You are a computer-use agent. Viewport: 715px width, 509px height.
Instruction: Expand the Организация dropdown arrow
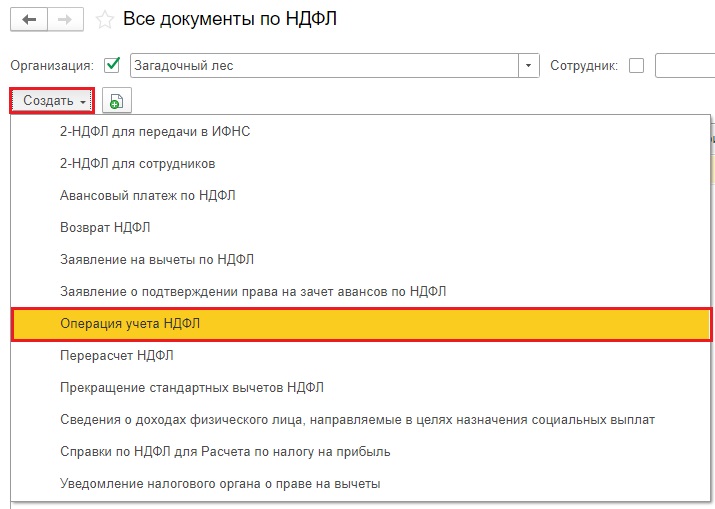528,66
